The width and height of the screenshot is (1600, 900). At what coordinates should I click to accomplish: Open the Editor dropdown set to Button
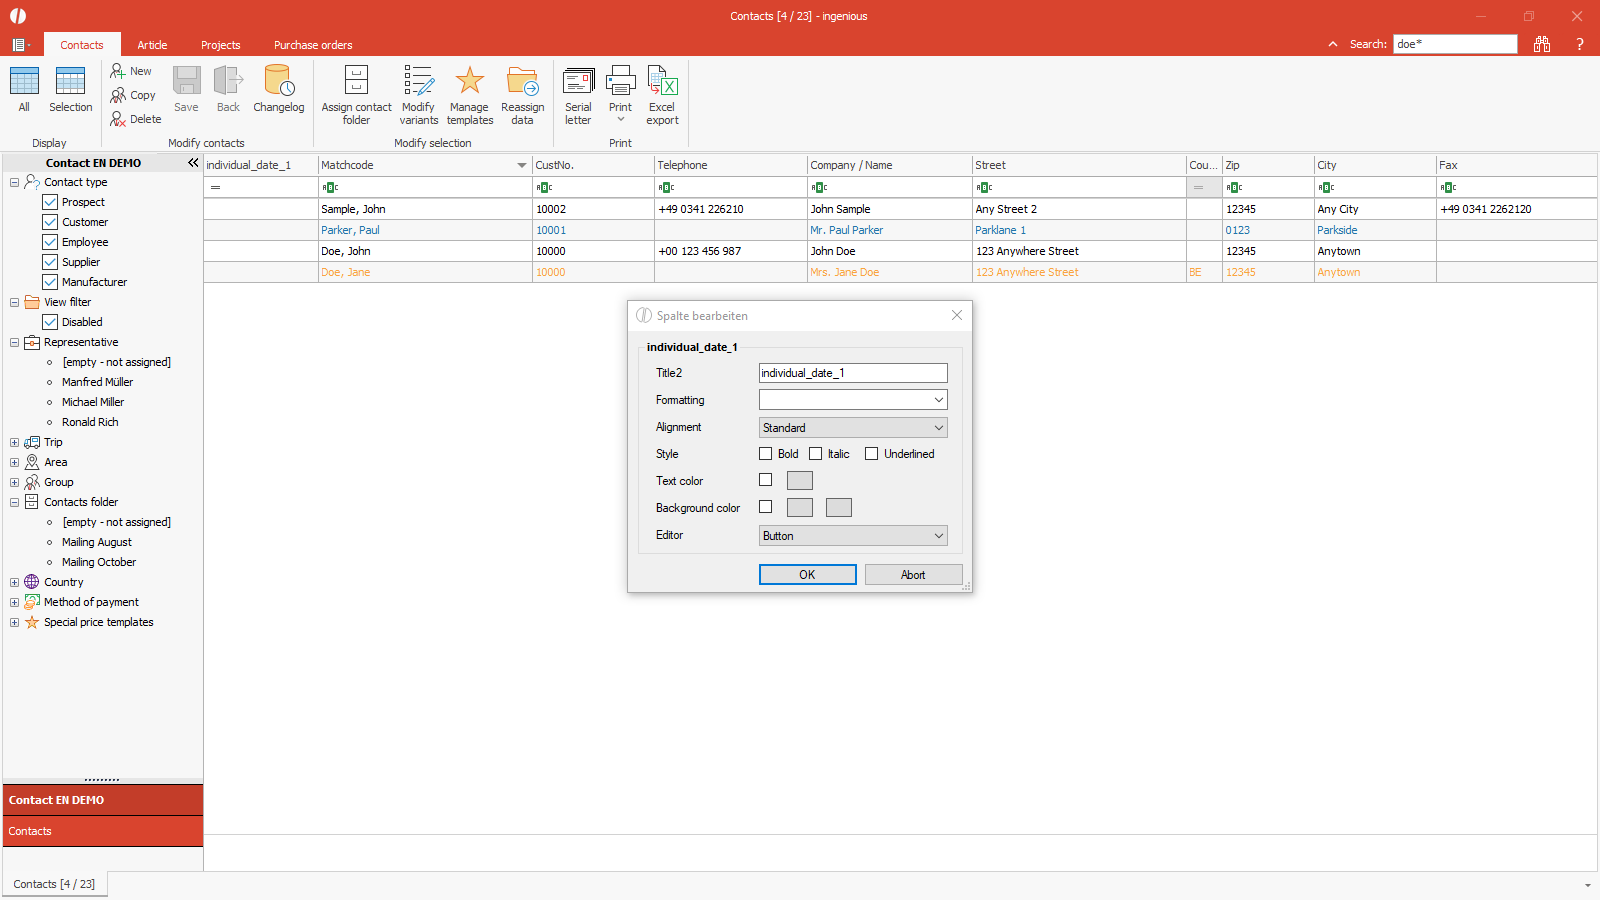[x=852, y=536]
